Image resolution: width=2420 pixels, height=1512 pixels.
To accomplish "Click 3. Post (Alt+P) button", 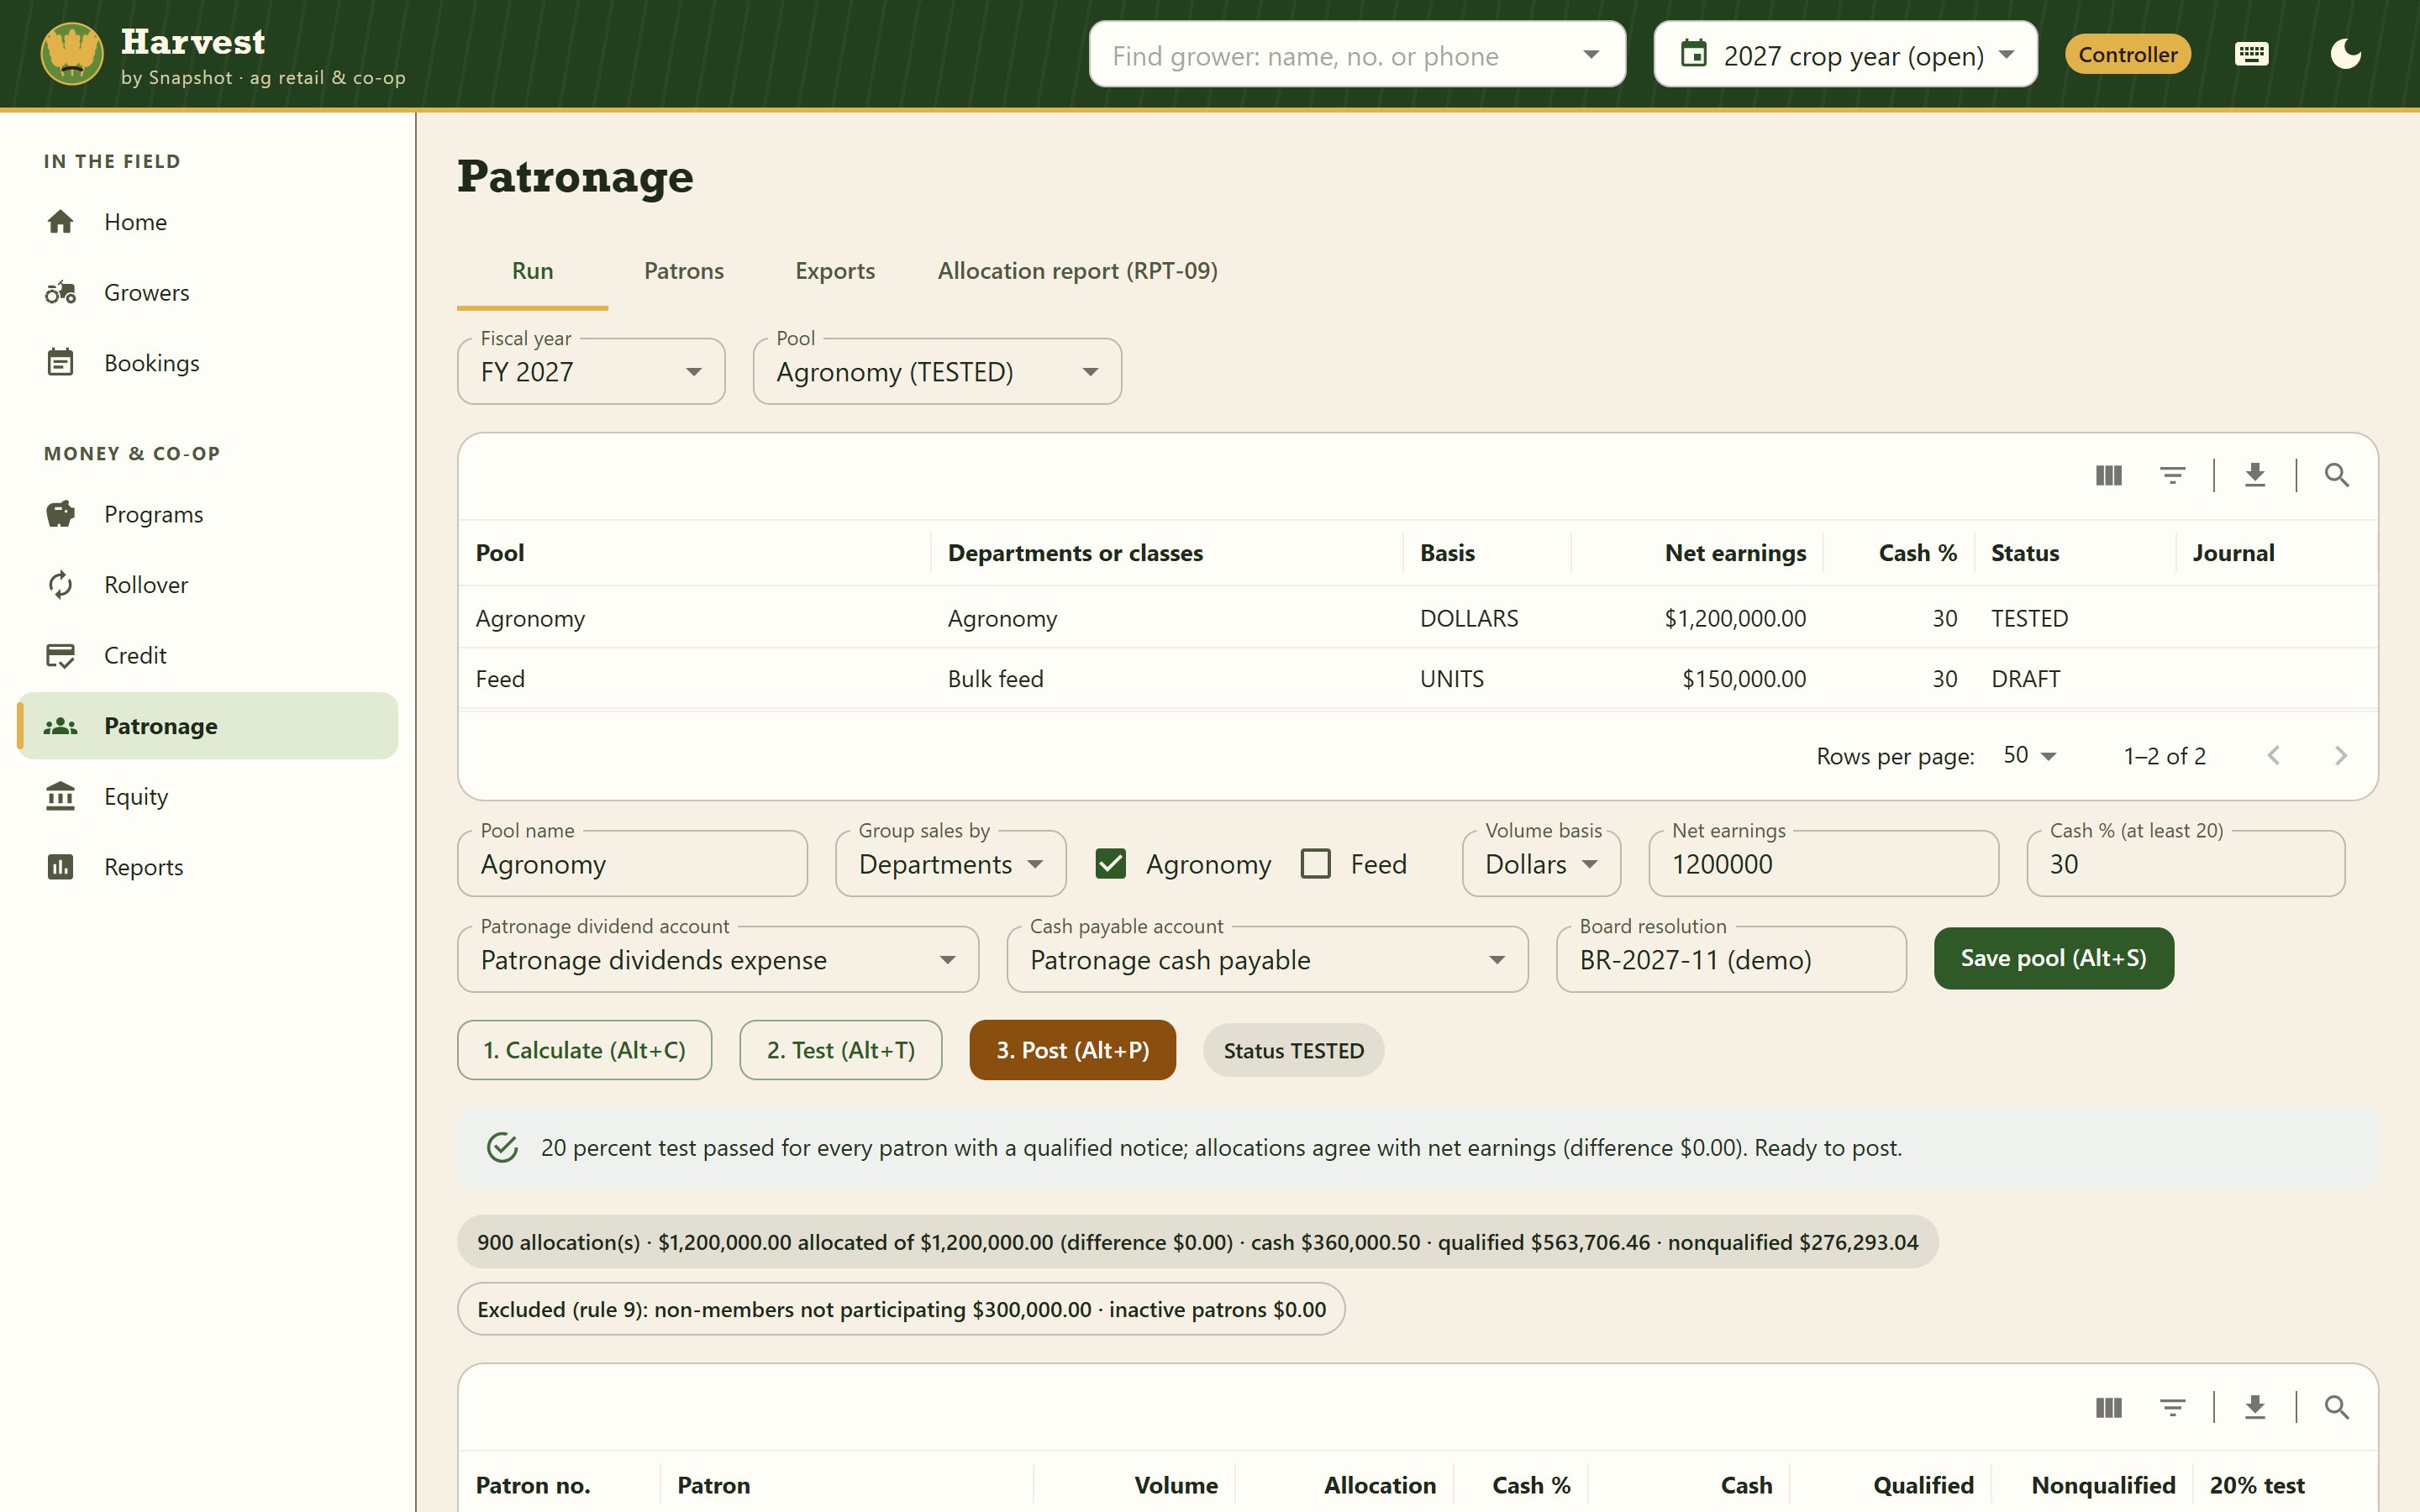I will tap(1072, 1050).
